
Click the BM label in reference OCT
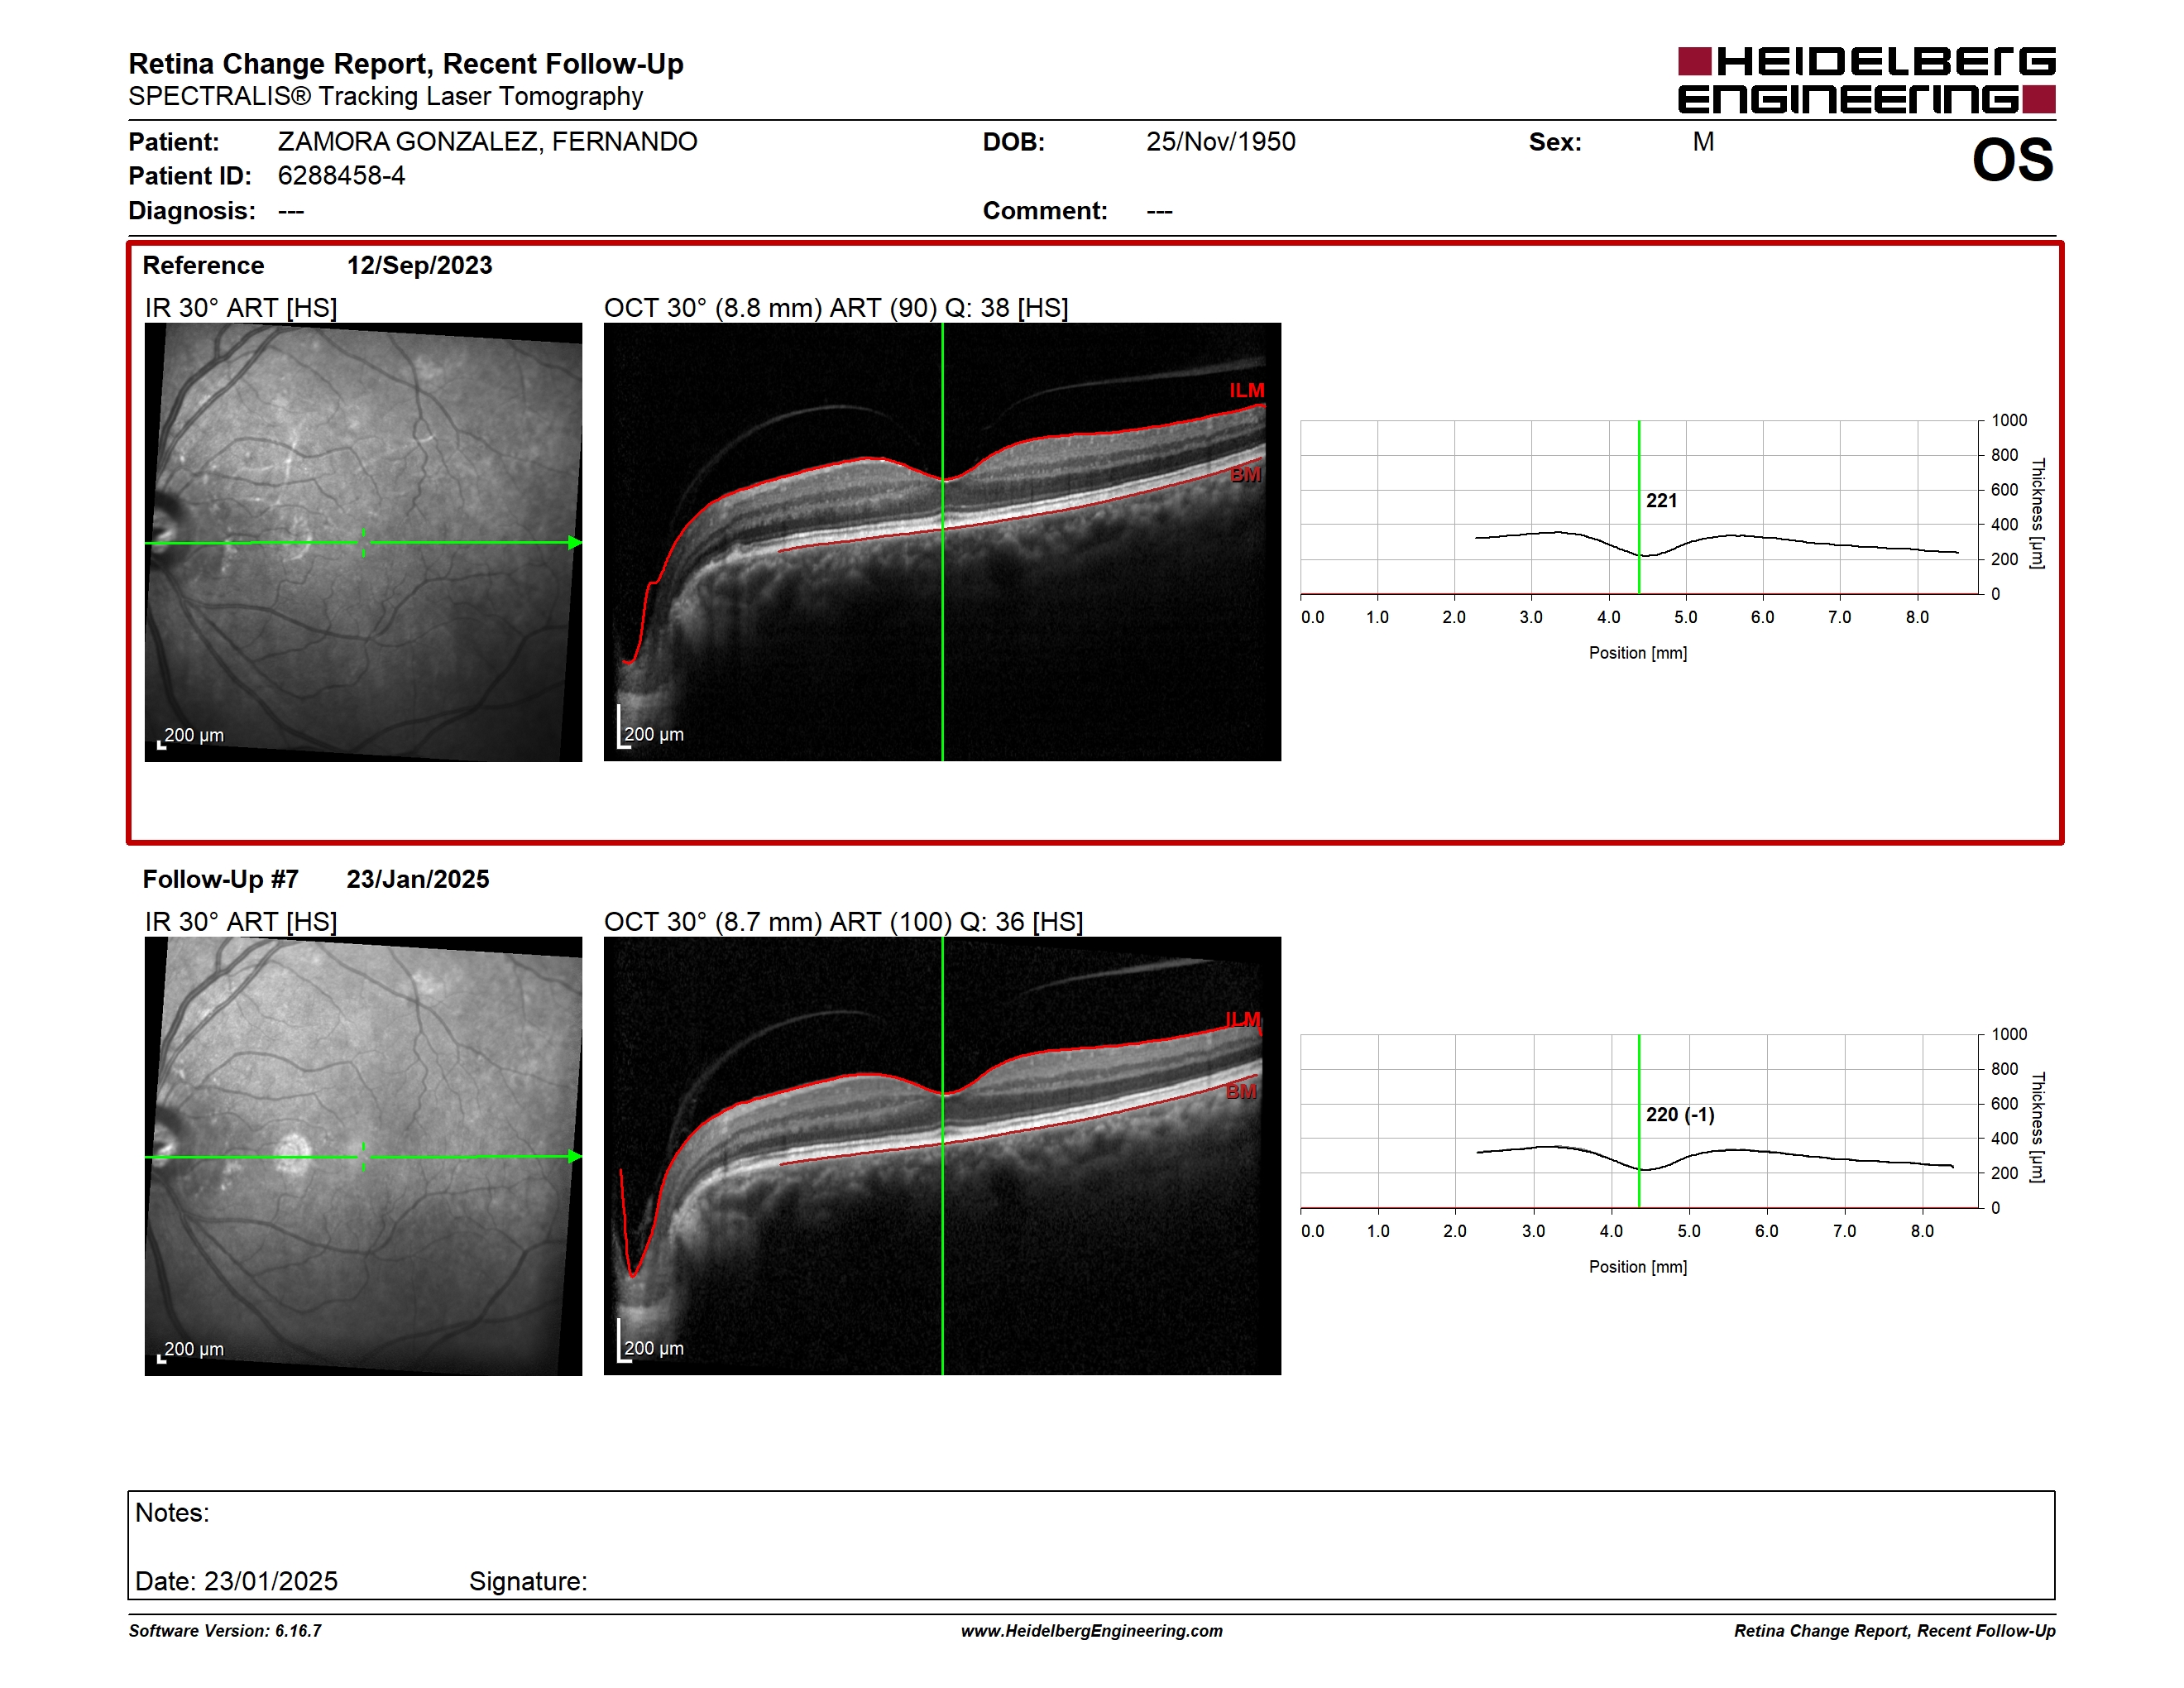pos(1246,474)
